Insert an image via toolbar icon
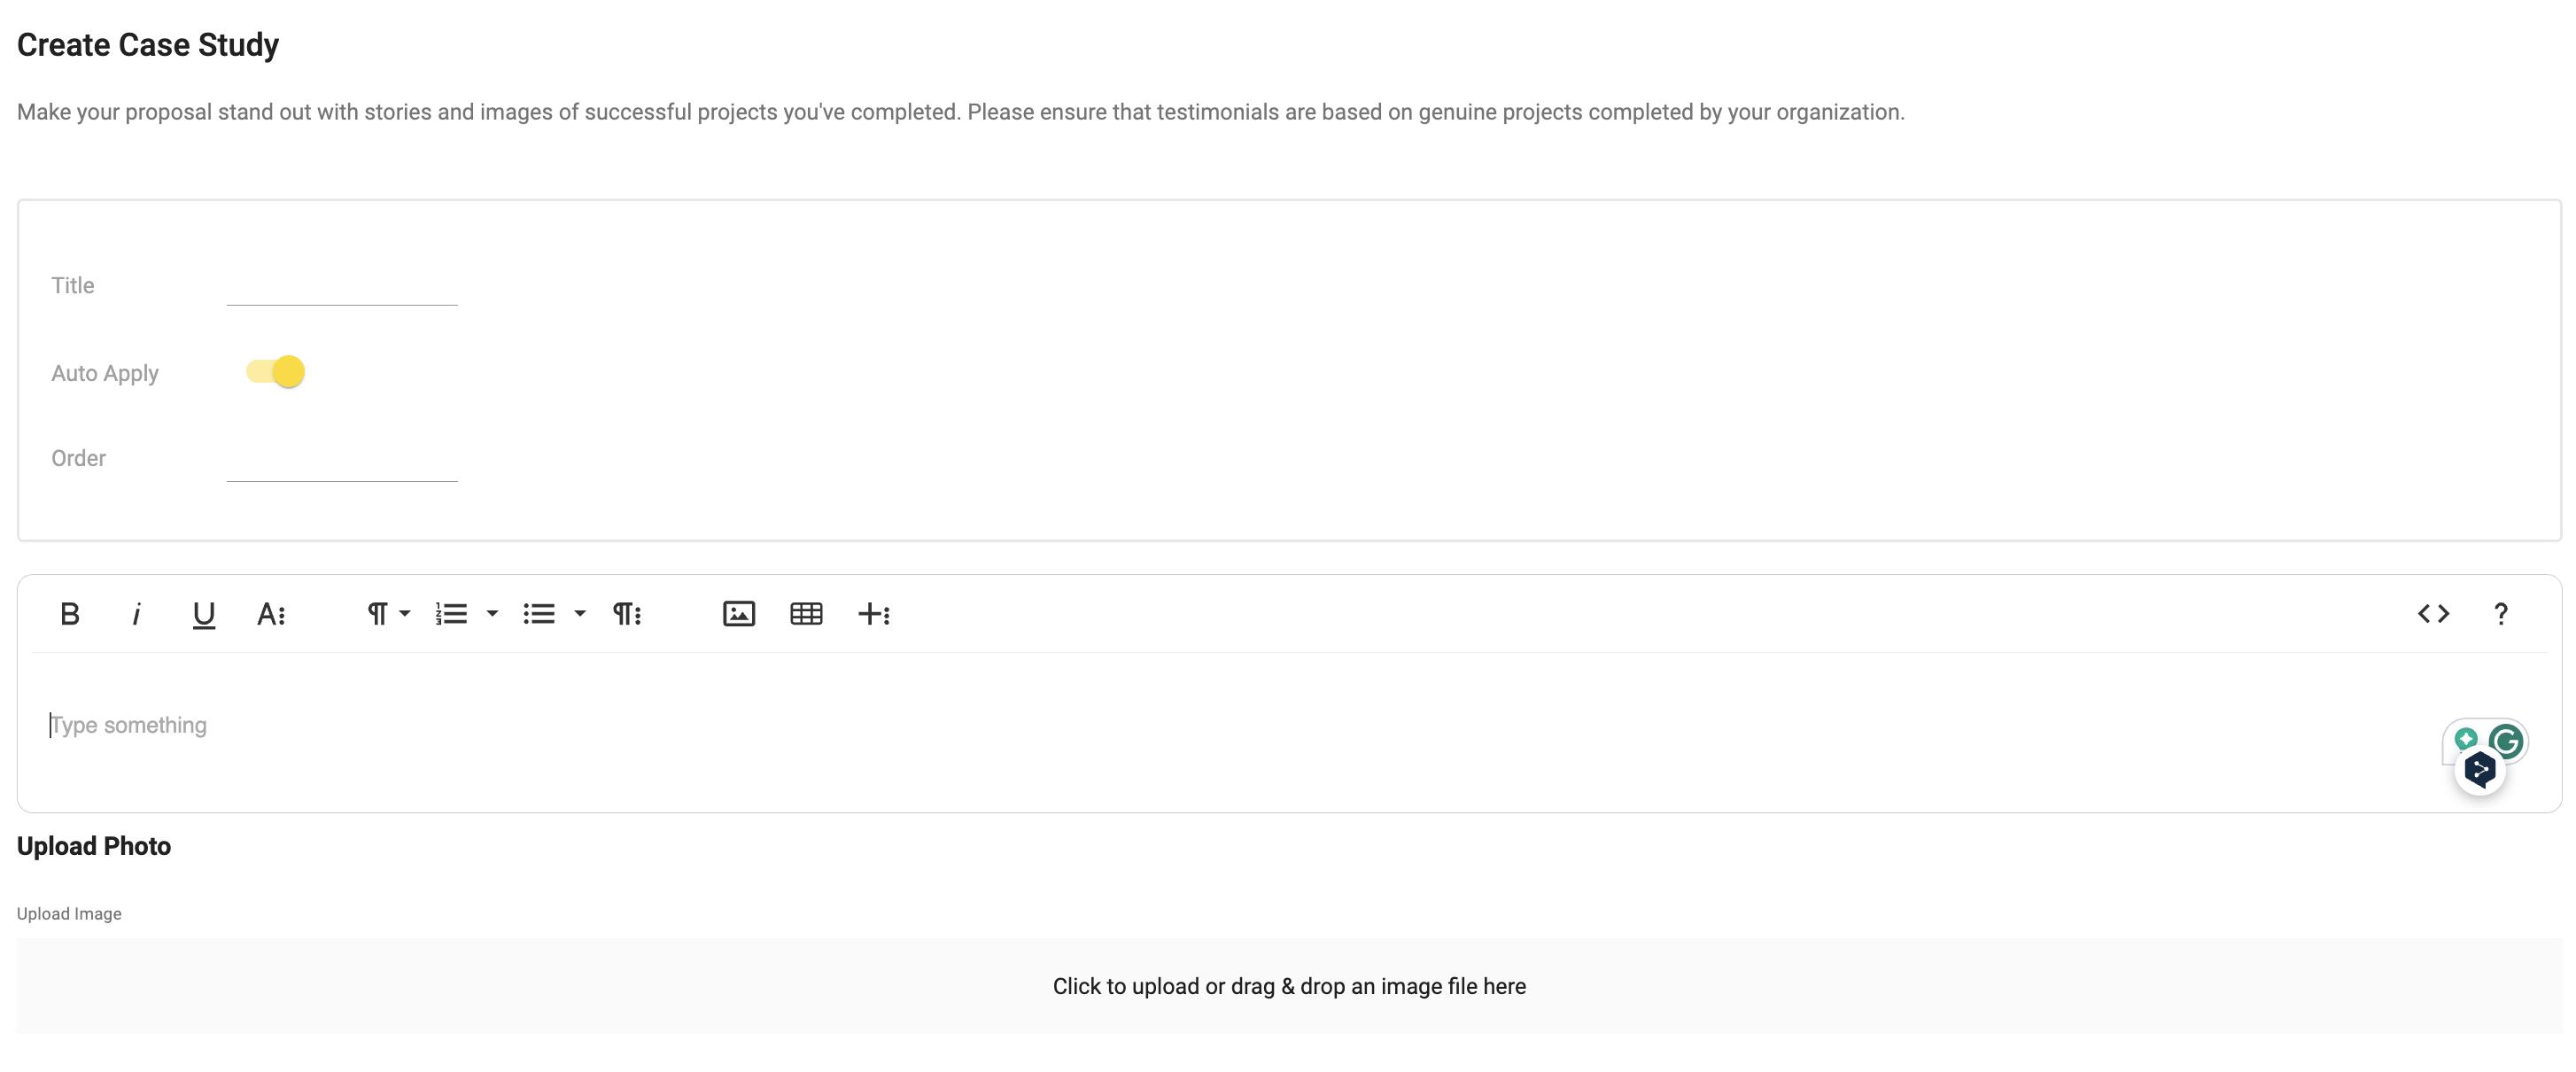 [738, 613]
